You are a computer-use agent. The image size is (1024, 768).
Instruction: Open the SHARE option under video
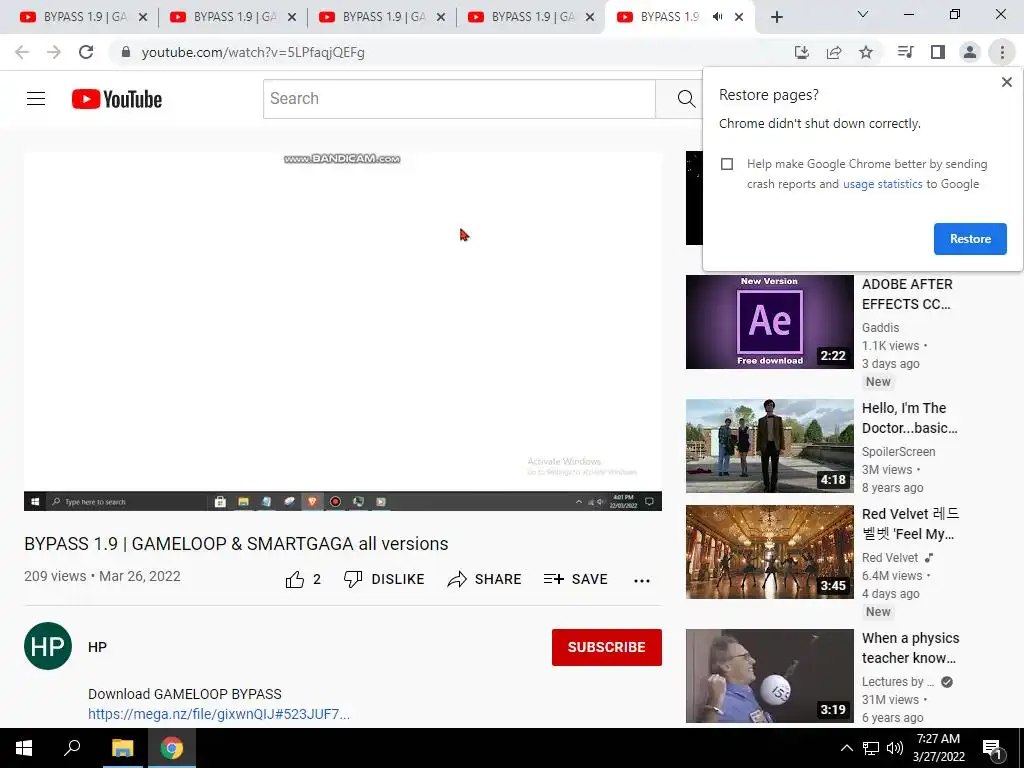(485, 579)
